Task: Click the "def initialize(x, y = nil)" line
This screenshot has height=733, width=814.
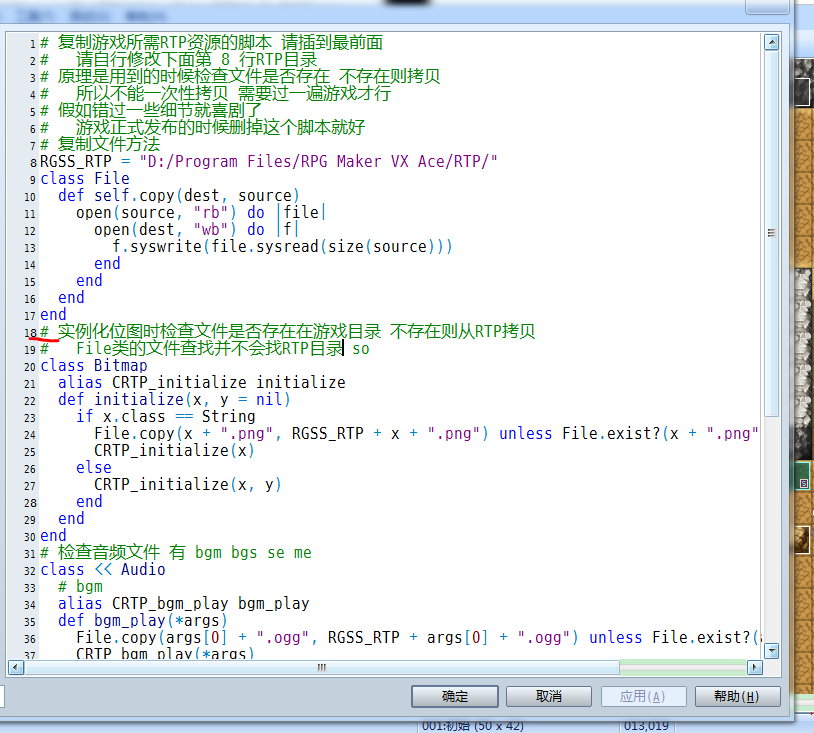Action: tap(174, 400)
